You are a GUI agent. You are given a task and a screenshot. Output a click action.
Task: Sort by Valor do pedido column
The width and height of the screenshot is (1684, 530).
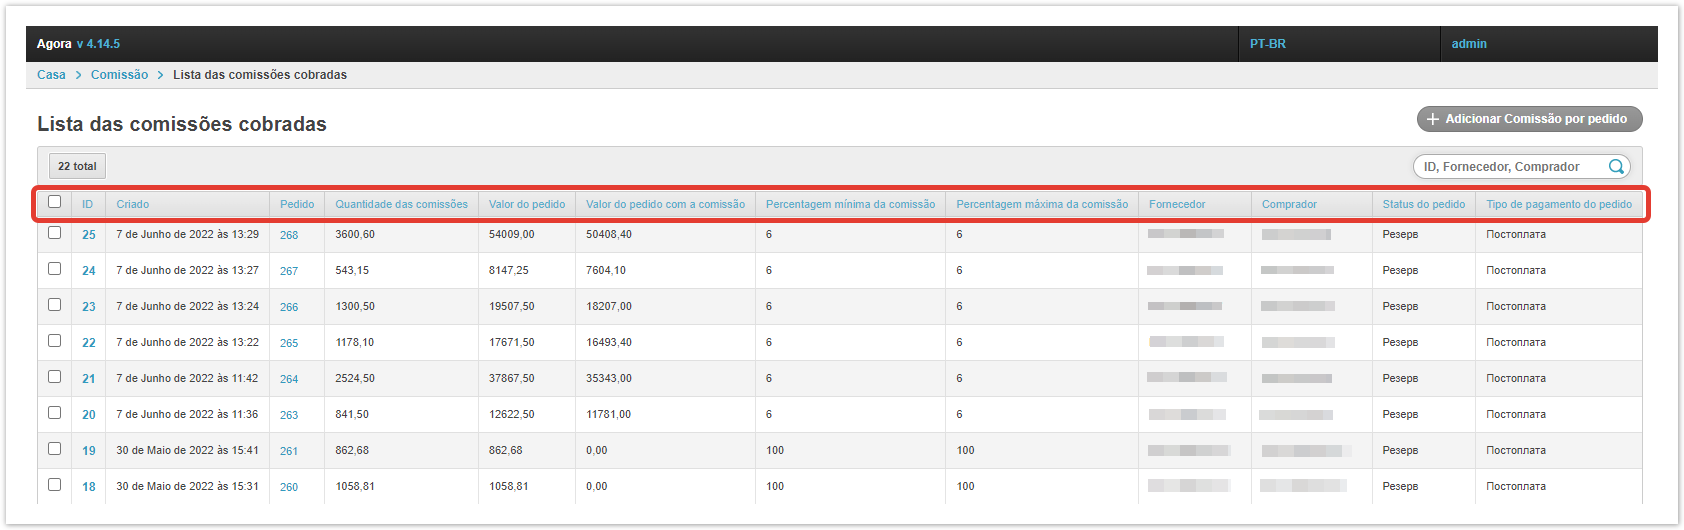click(x=526, y=204)
